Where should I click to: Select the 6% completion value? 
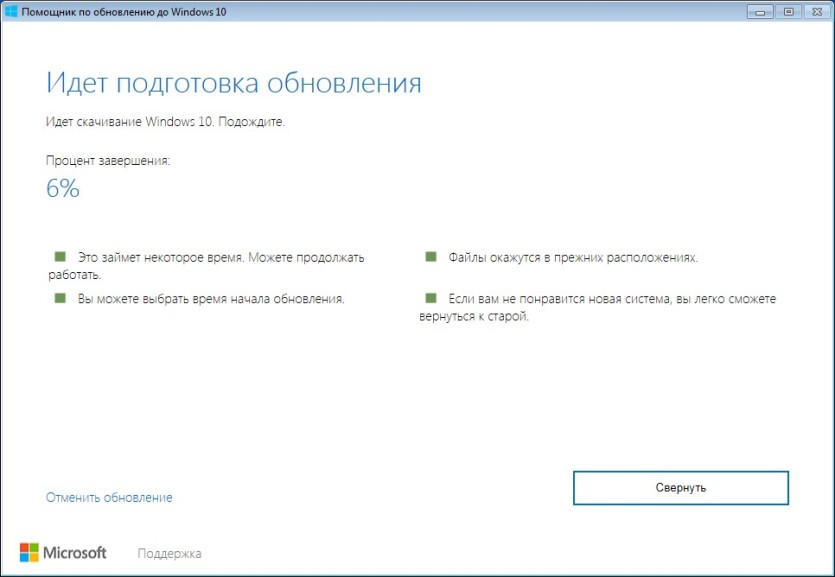63,188
